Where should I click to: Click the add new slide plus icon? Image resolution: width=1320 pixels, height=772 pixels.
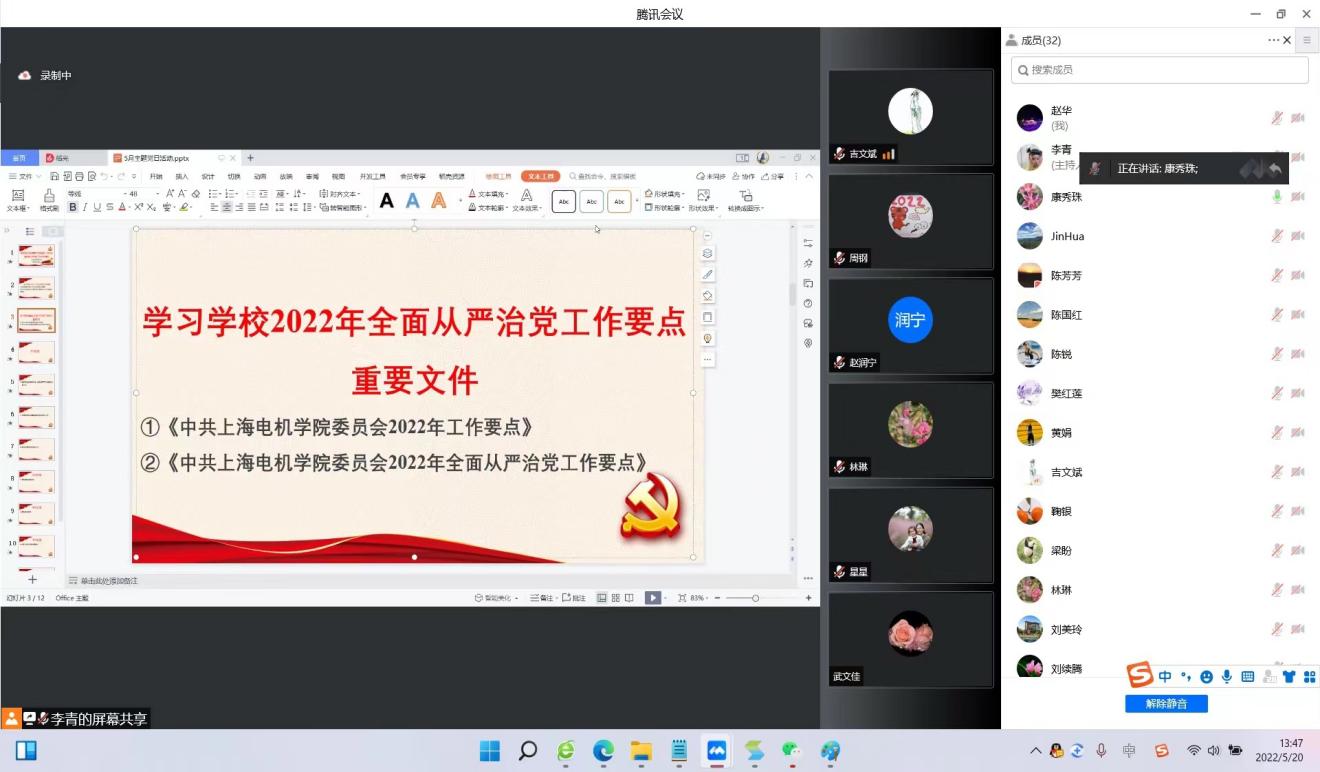(32, 579)
